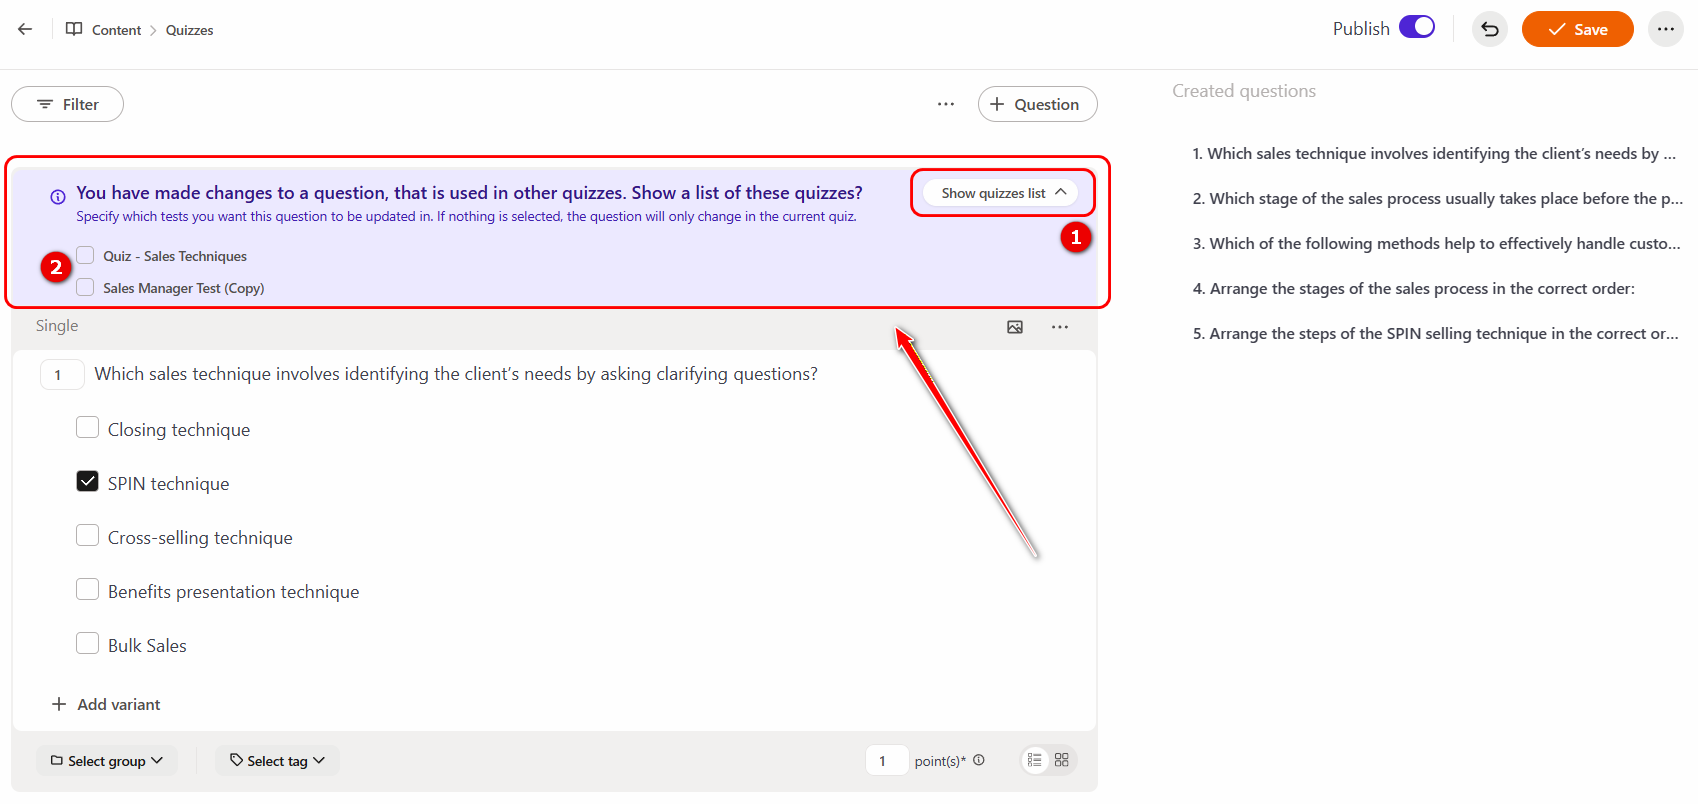Open the Select group dropdown

pos(107,761)
